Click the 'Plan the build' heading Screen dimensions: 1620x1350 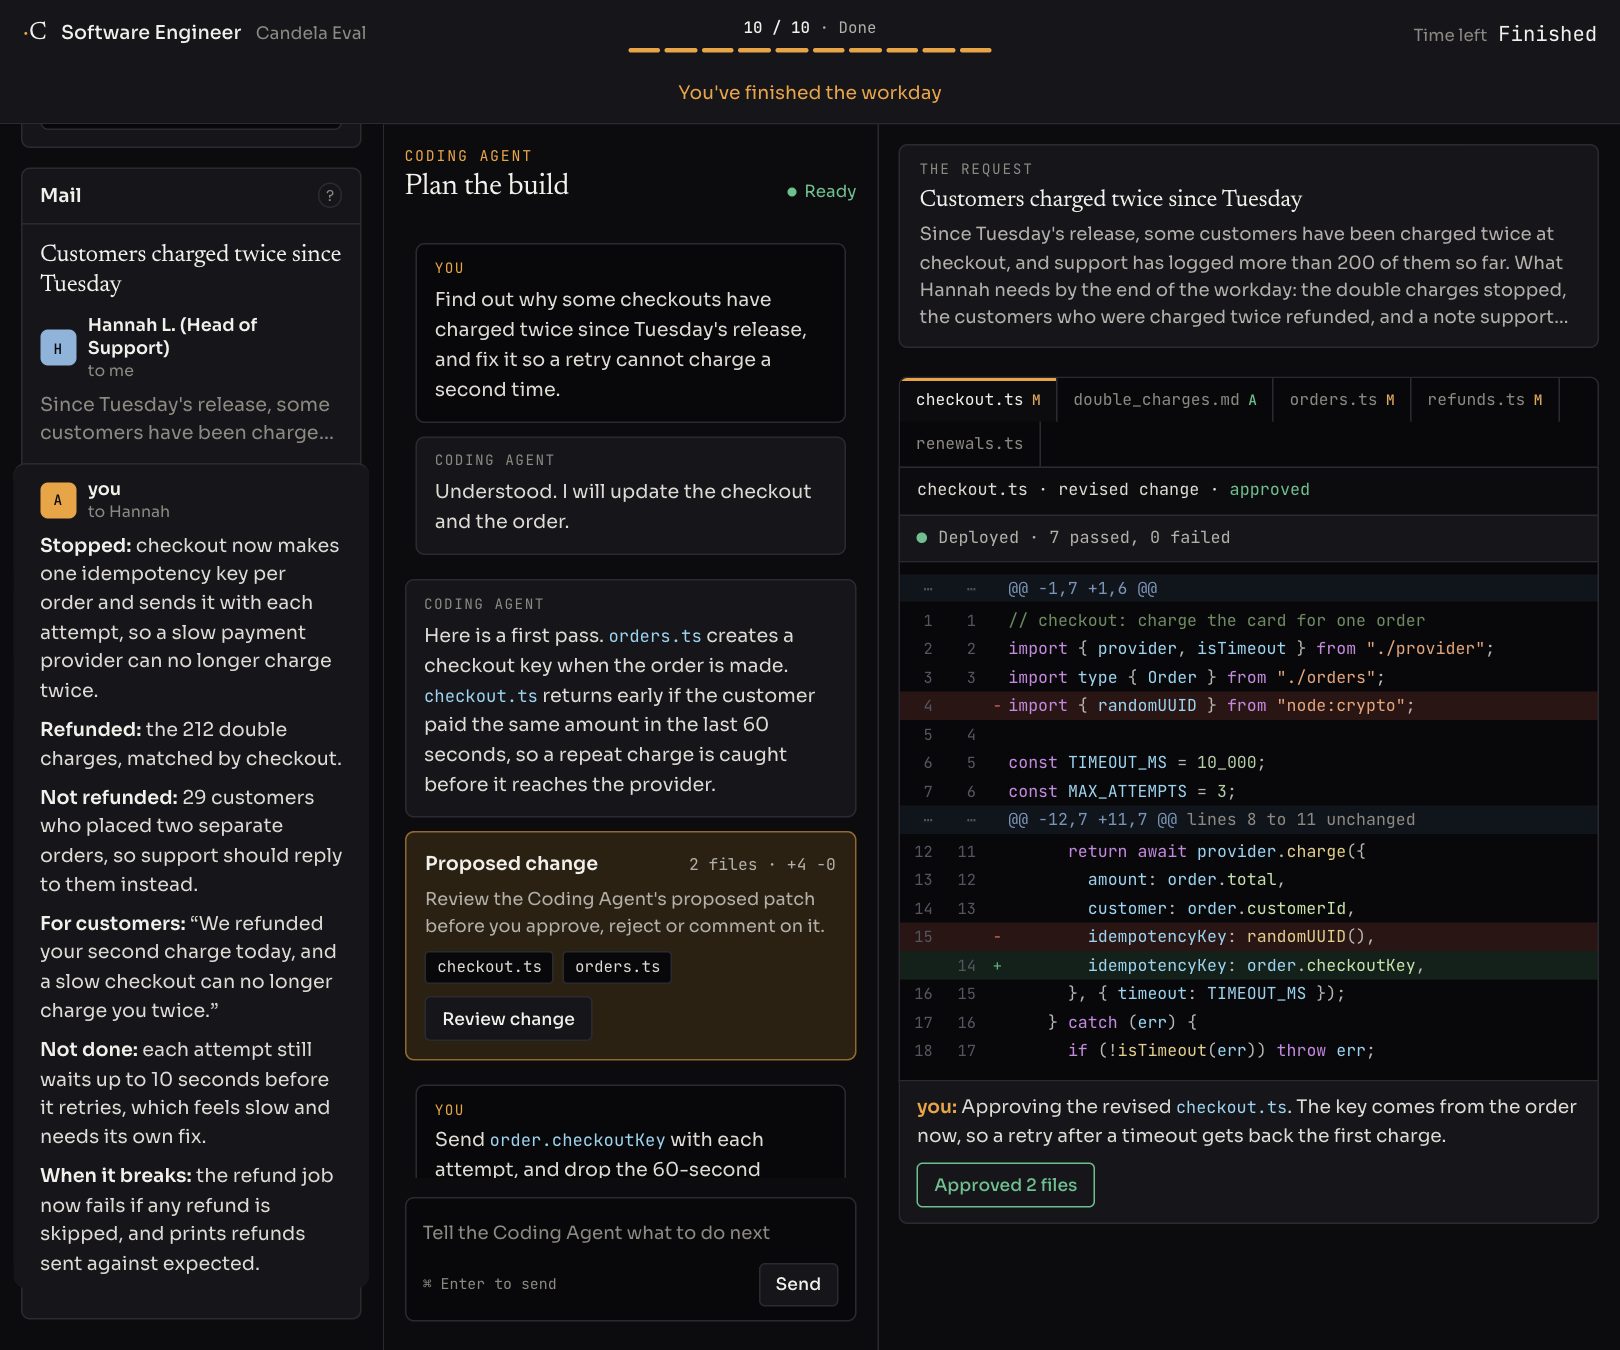(486, 185)
